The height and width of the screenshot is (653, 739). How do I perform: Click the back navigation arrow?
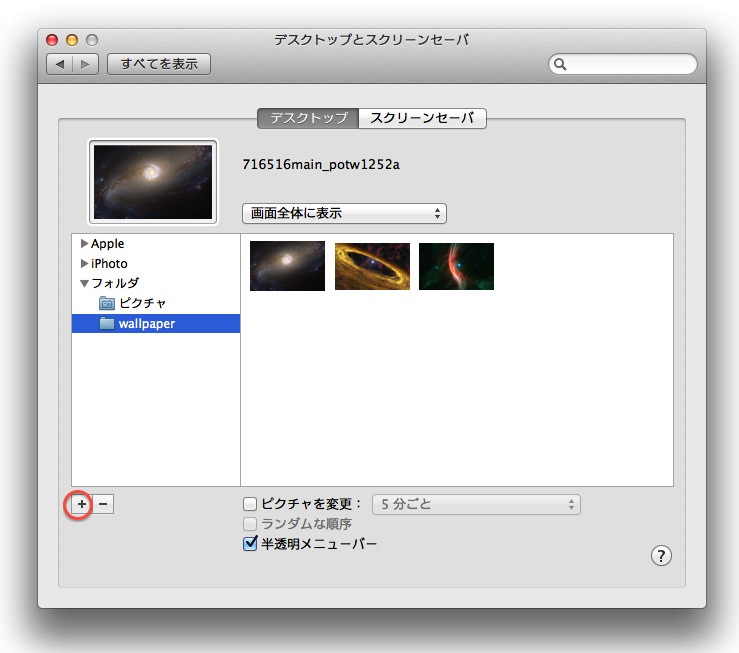[60, 64]
